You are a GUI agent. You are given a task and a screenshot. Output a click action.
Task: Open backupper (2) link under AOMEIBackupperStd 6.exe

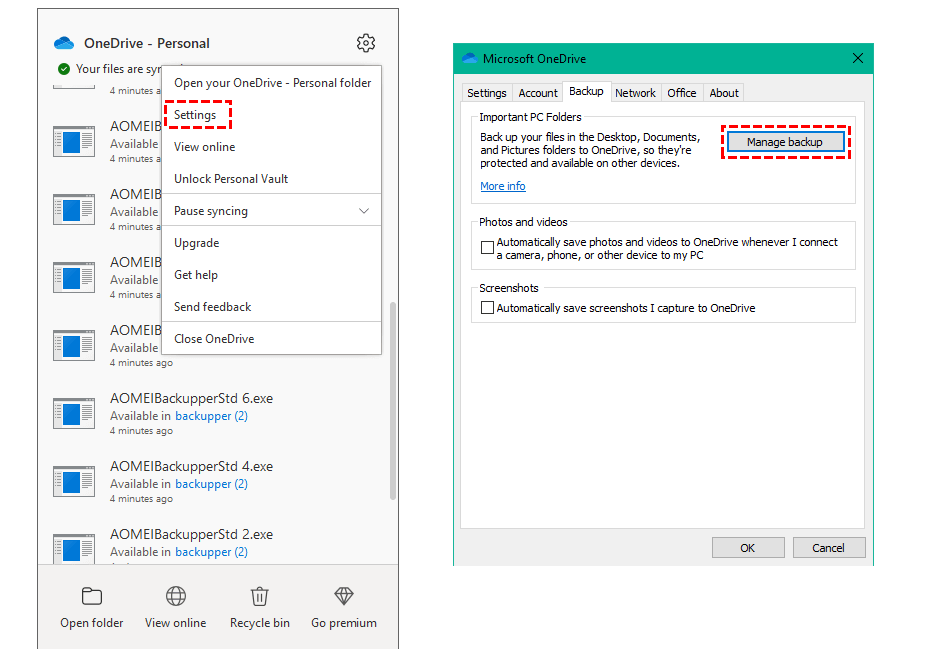(211, 416)
